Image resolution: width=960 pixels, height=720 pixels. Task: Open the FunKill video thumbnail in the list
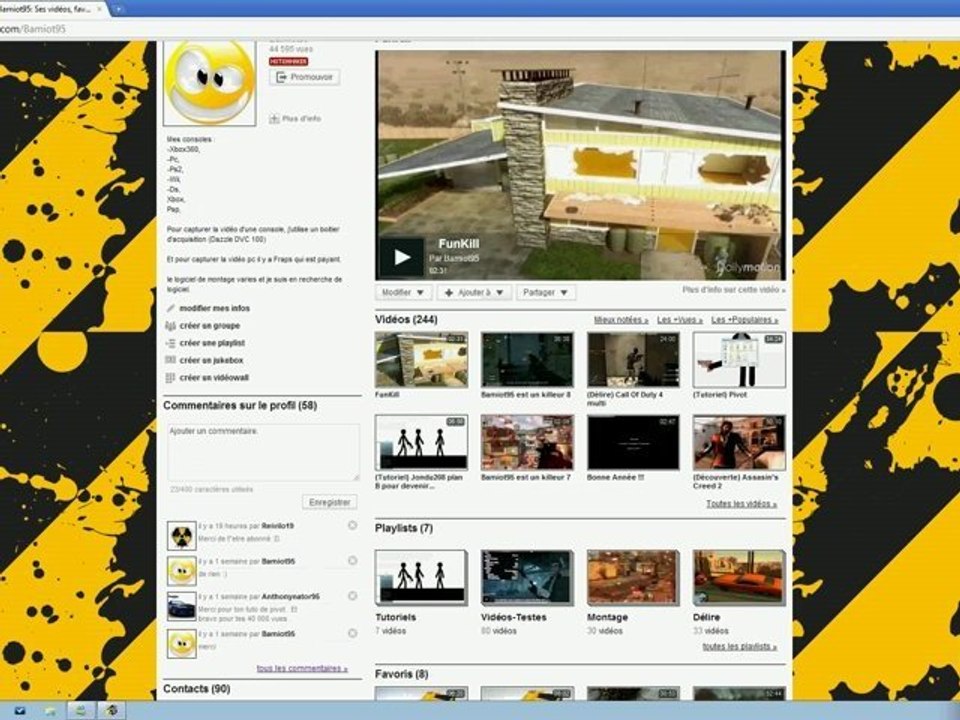[421, 360]
